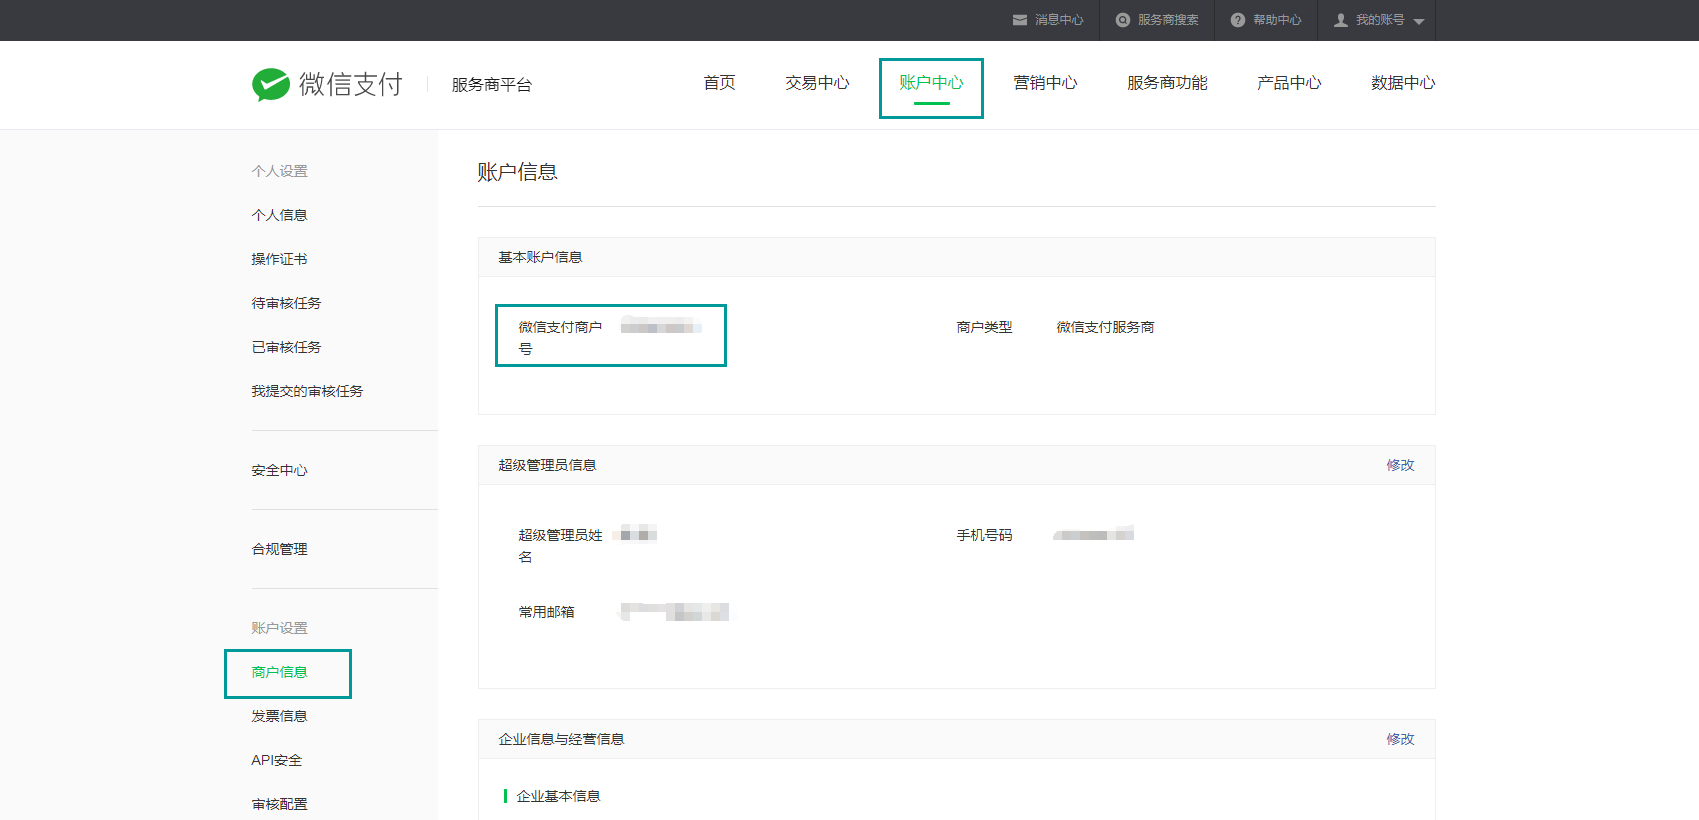Open the 产品中心 tab
This screenshot has height=820, width=1699.
pyautogui.click(x=1289, y=83)
